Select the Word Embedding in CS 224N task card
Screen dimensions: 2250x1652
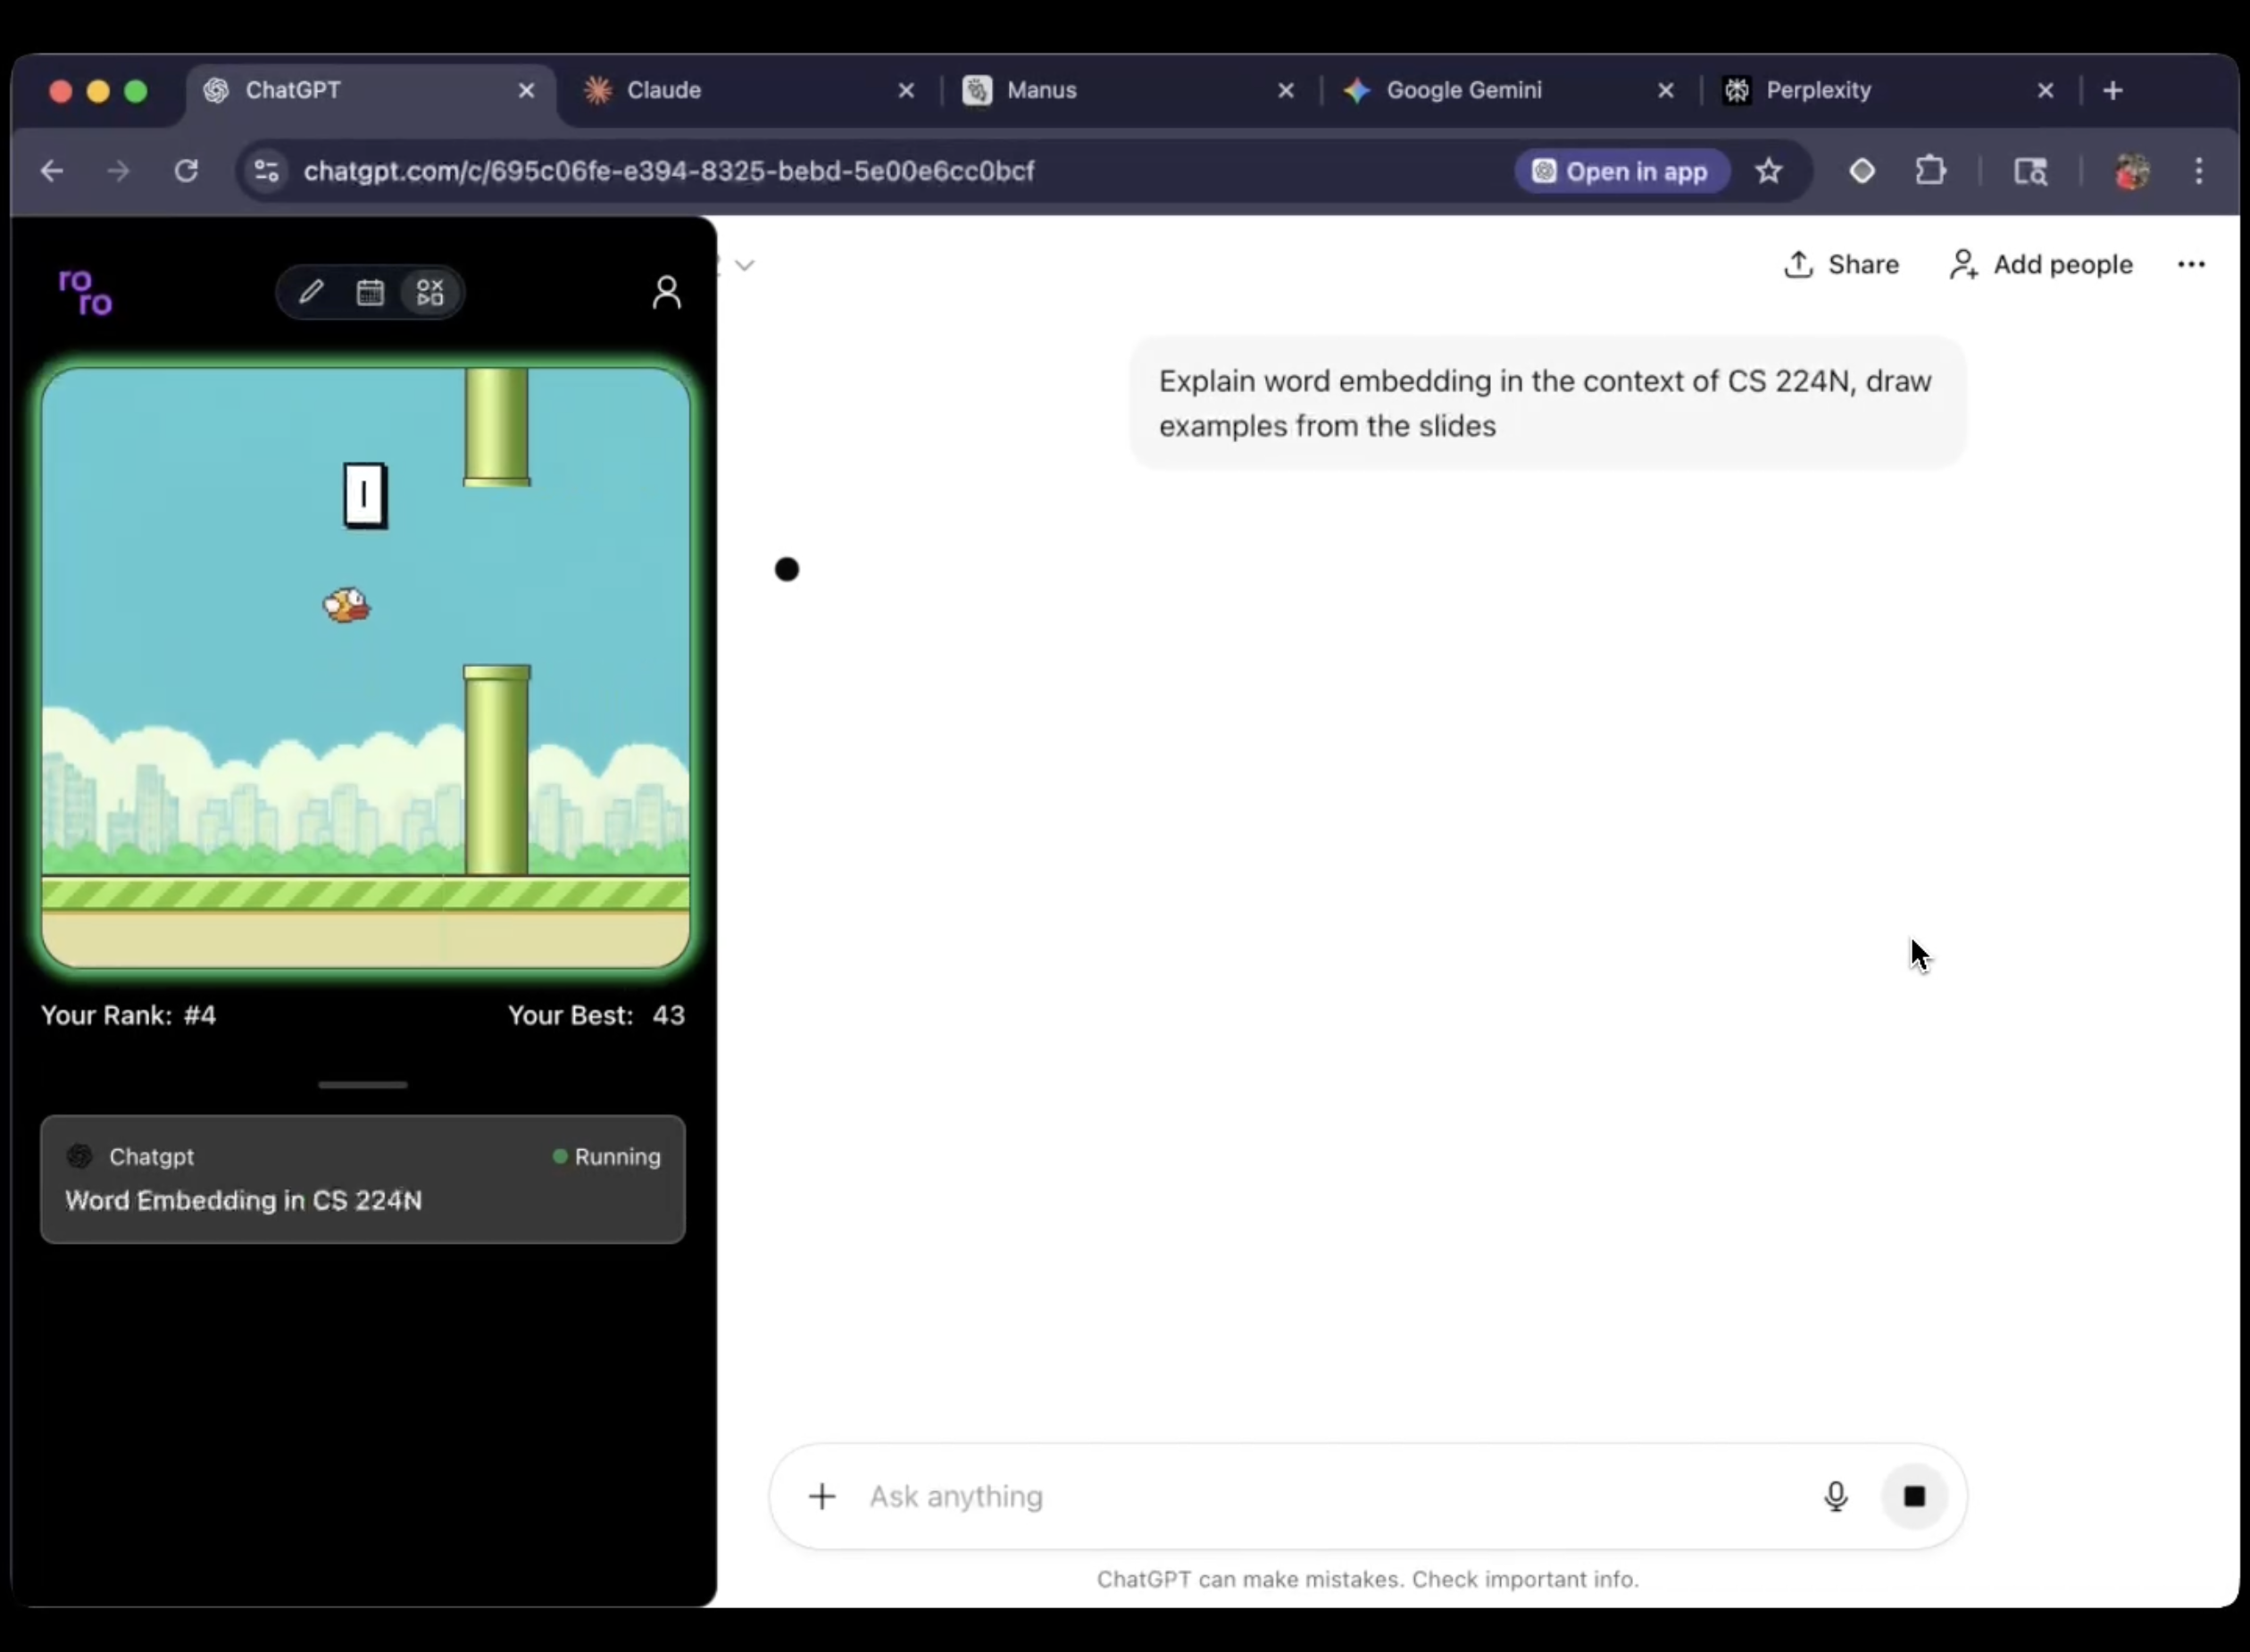pos(363,1180)
